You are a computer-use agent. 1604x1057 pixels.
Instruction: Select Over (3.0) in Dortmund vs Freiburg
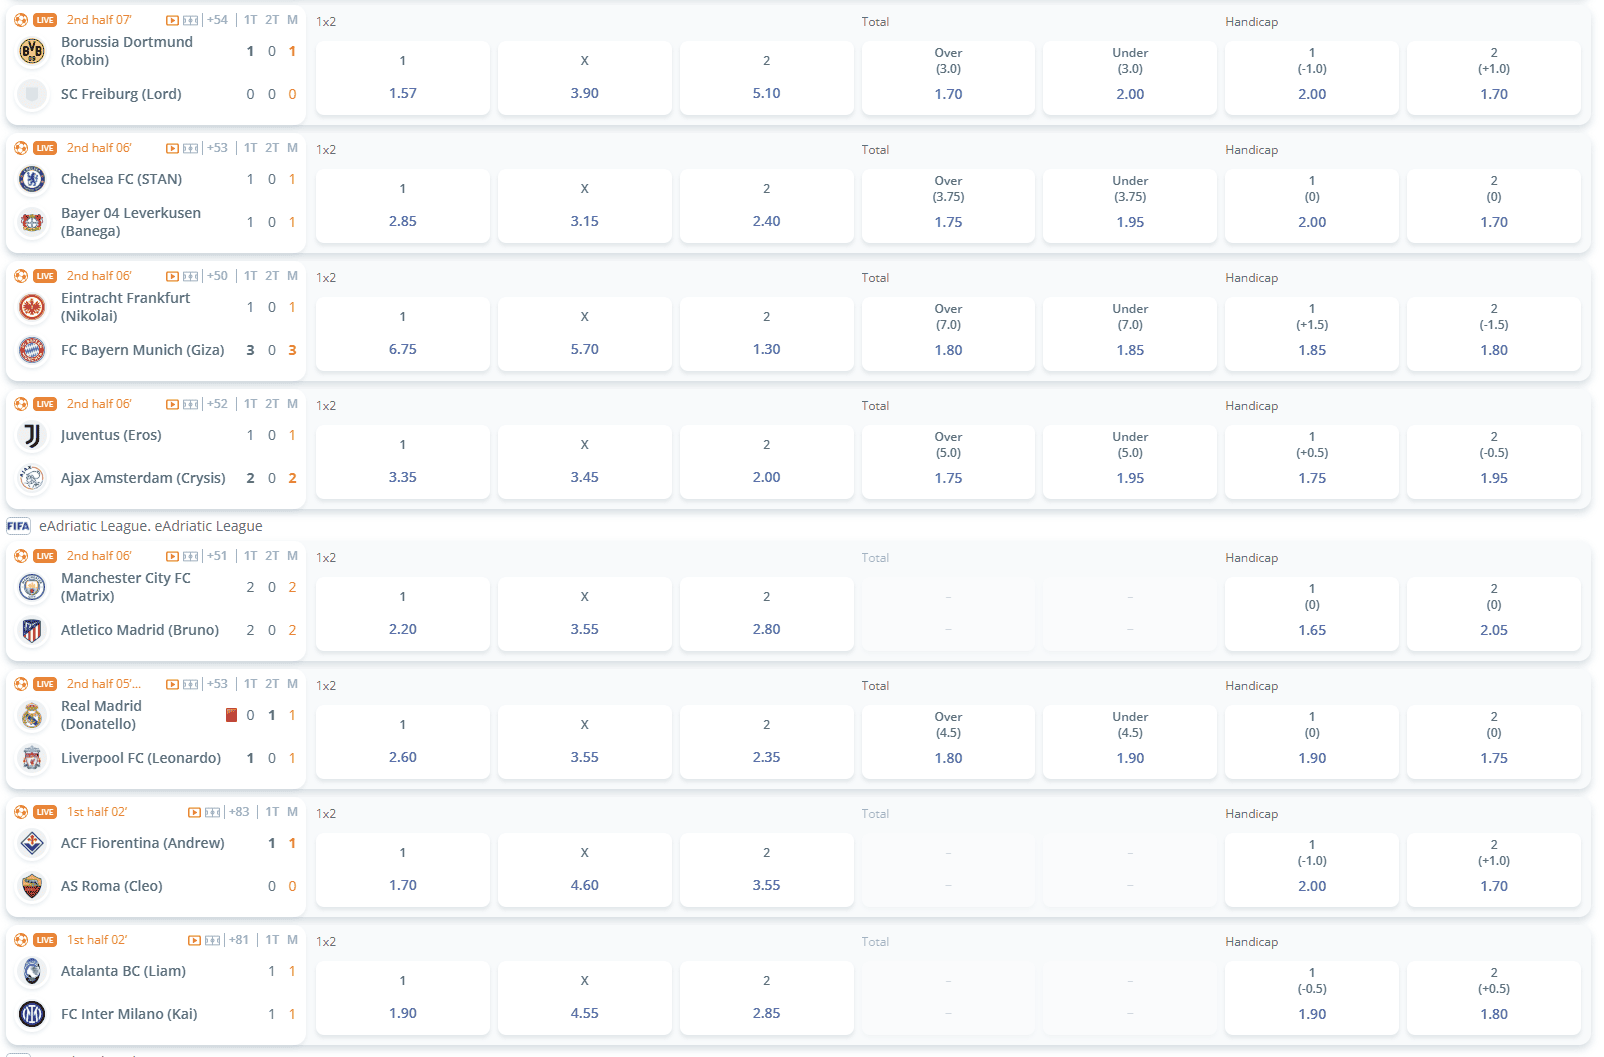949,78
